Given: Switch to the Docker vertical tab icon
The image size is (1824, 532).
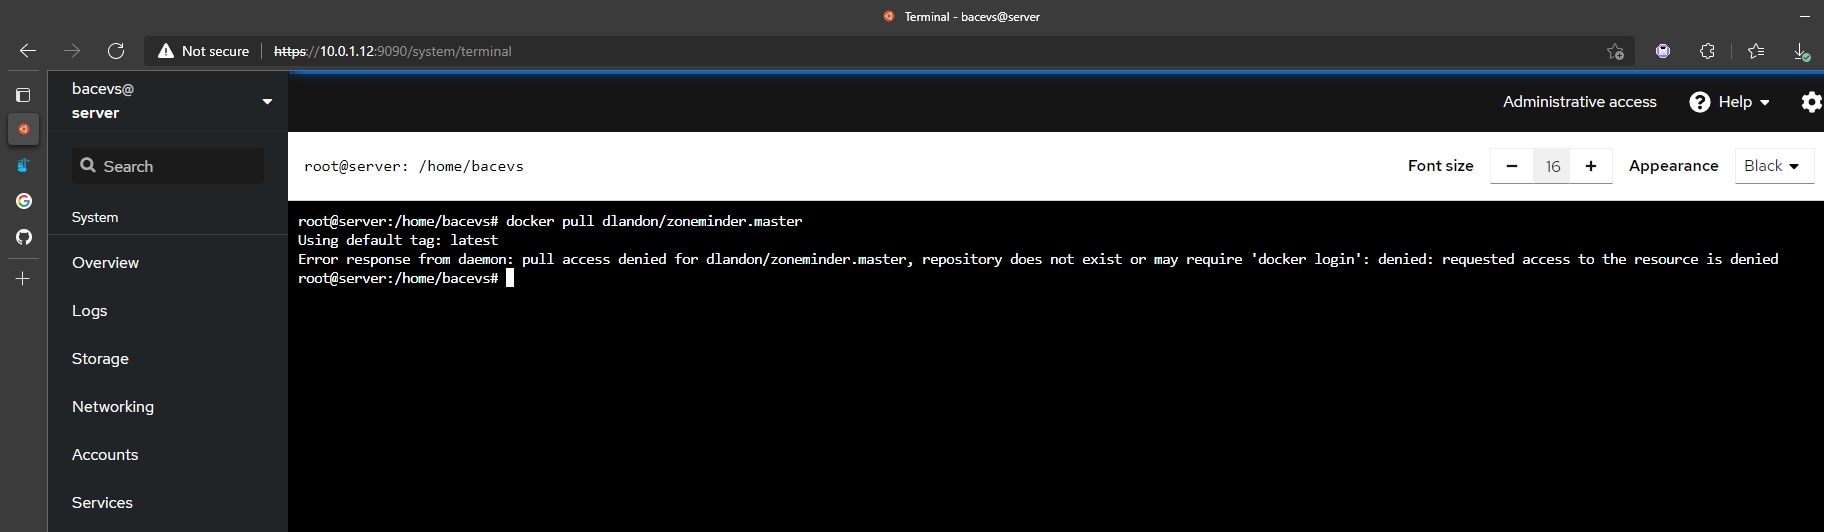Looking at the screenshot, I should pyautogui.click(x=23, y=165).
